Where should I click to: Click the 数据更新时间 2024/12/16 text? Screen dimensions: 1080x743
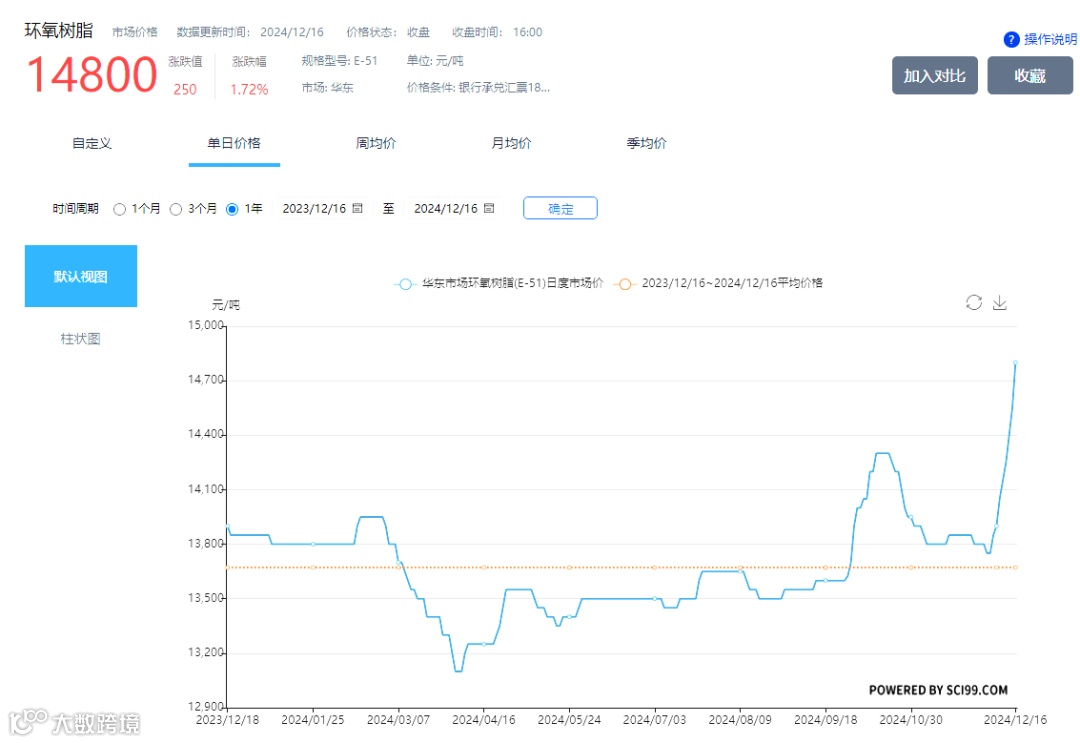pyautogui.click(x=250, y=32)
